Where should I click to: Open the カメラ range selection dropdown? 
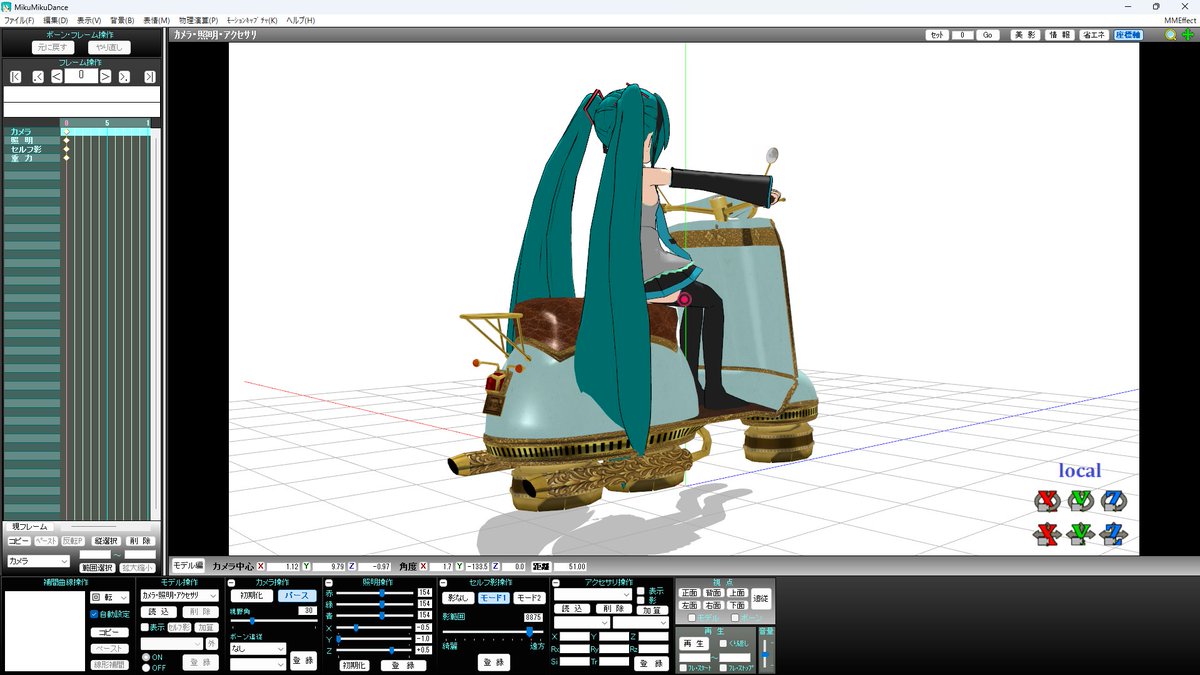(x=38, y=562)
